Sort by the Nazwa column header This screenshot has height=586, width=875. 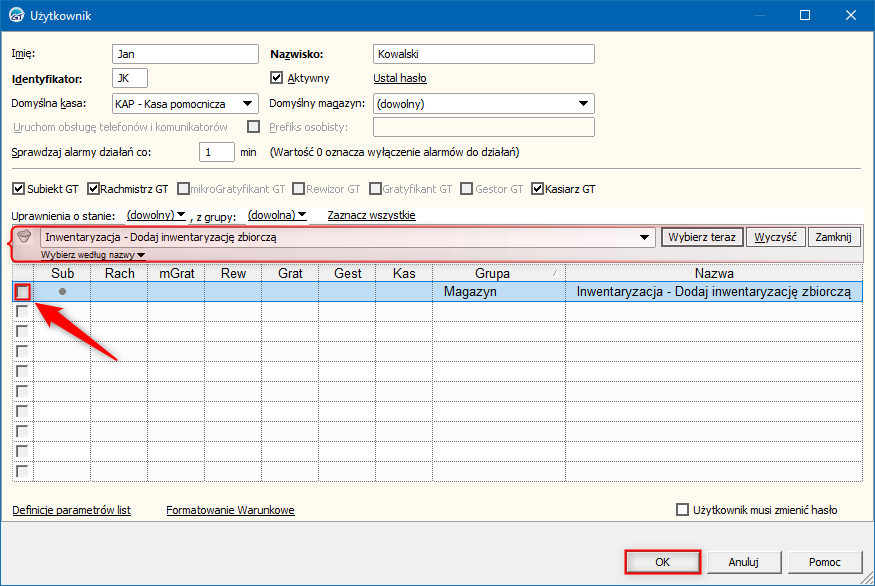click(x=714, y=273)
